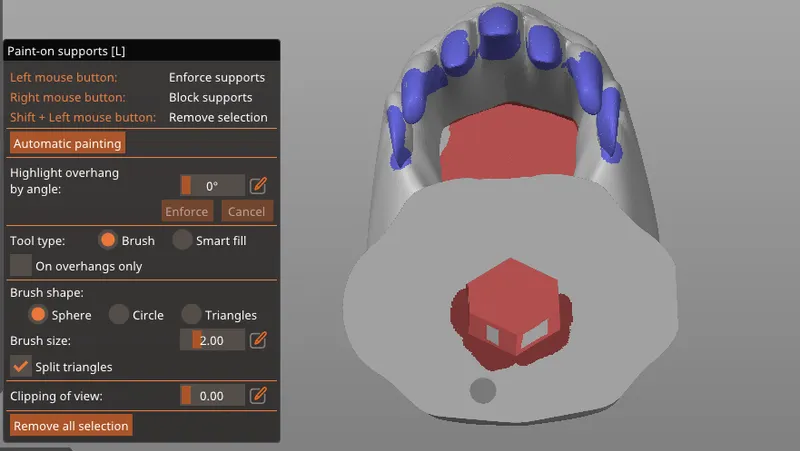Edit the highlight overhang angle value icon
This screenshot has width=800, height=451.
tap(258, 185)
